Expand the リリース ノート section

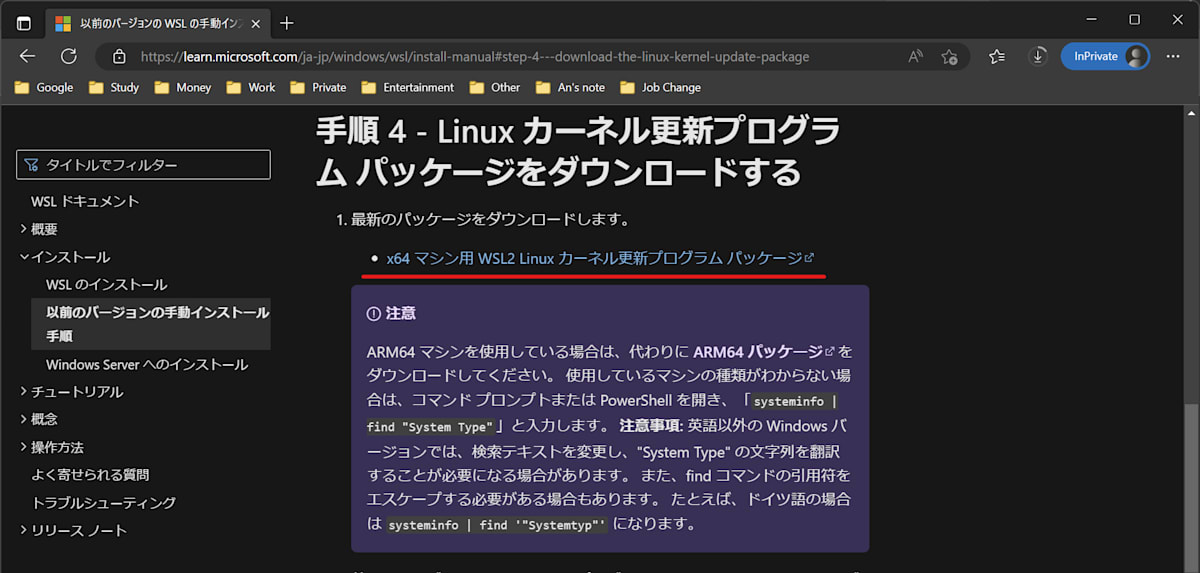pos(73,530)
